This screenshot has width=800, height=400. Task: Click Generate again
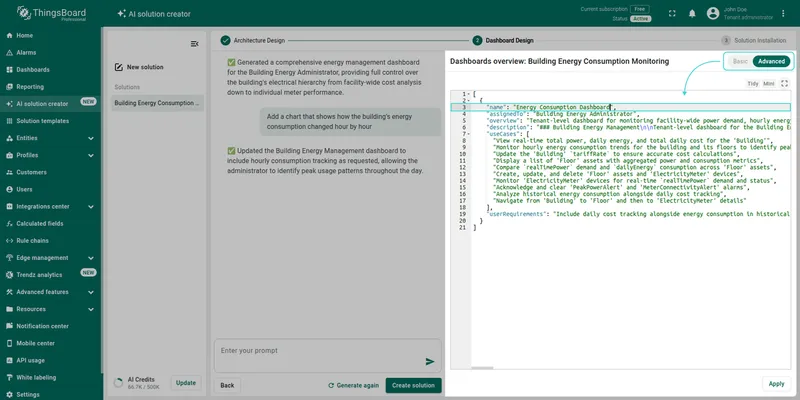[x=354, y=385]
